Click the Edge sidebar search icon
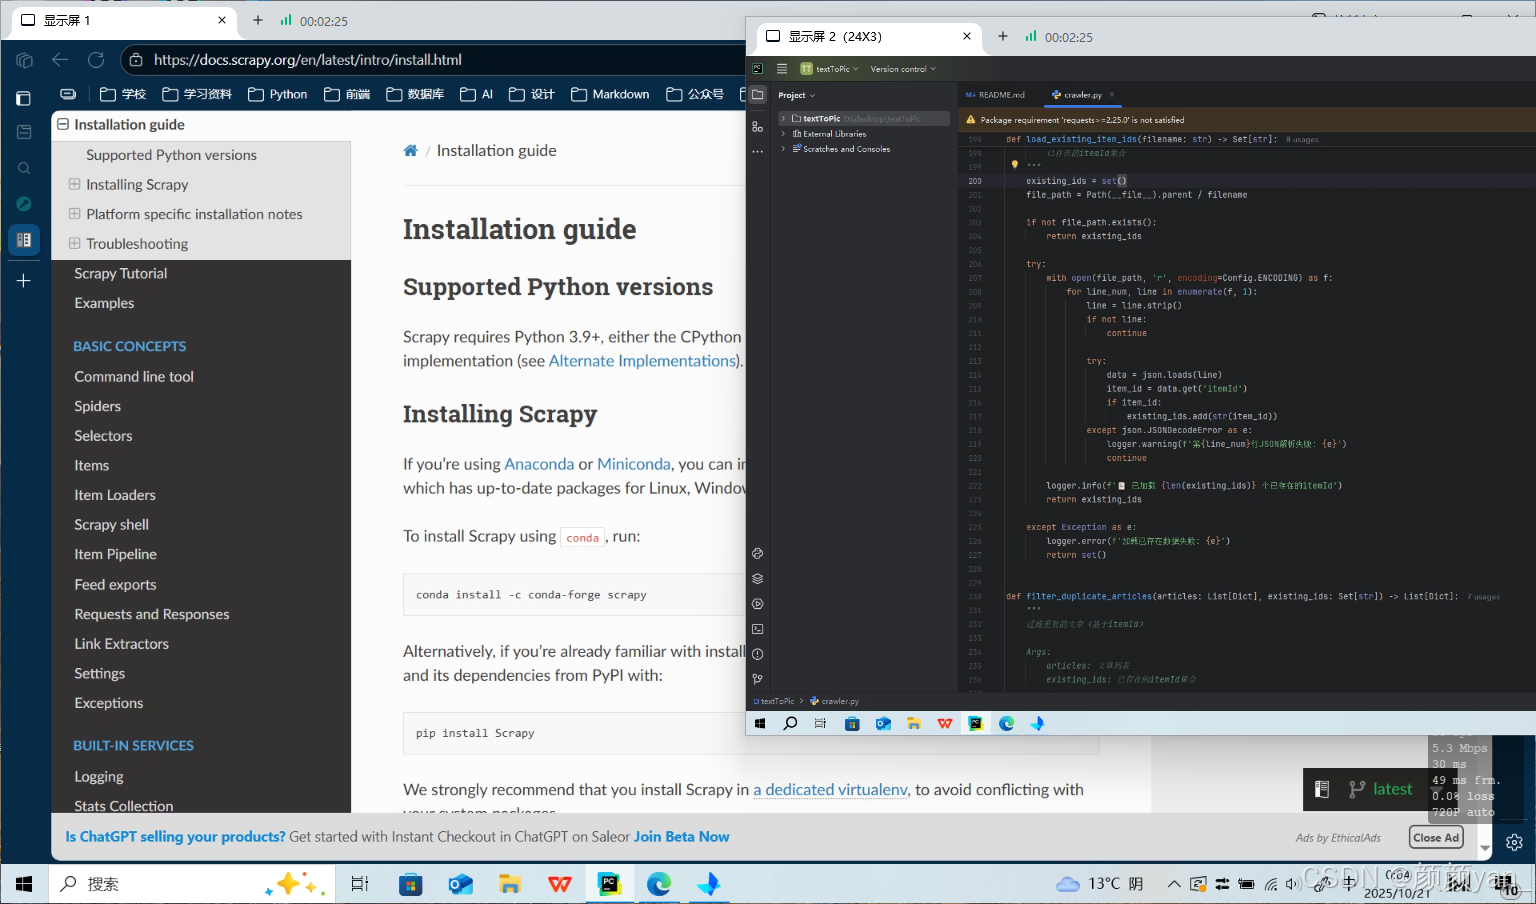 [x=24, y=168]
